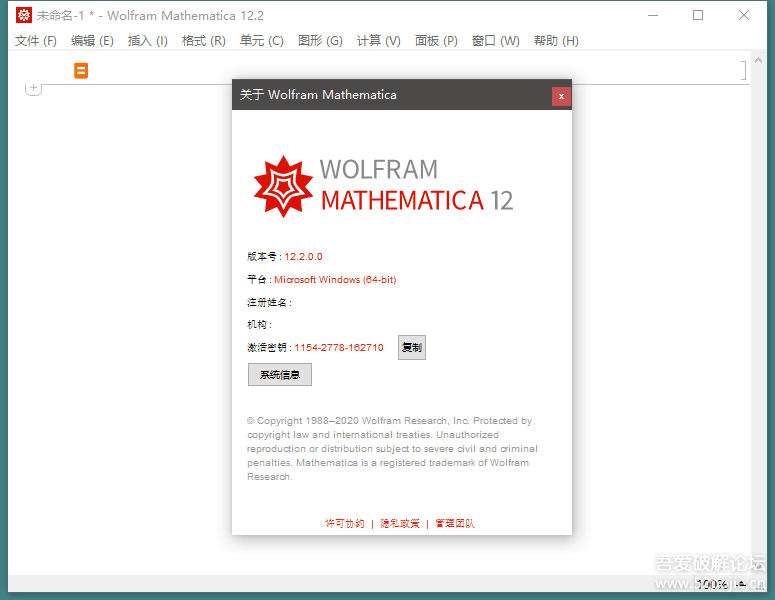Open the 许可协约 link
The image size is (775, 600).
pyautogui.click(x=344, y=523)
